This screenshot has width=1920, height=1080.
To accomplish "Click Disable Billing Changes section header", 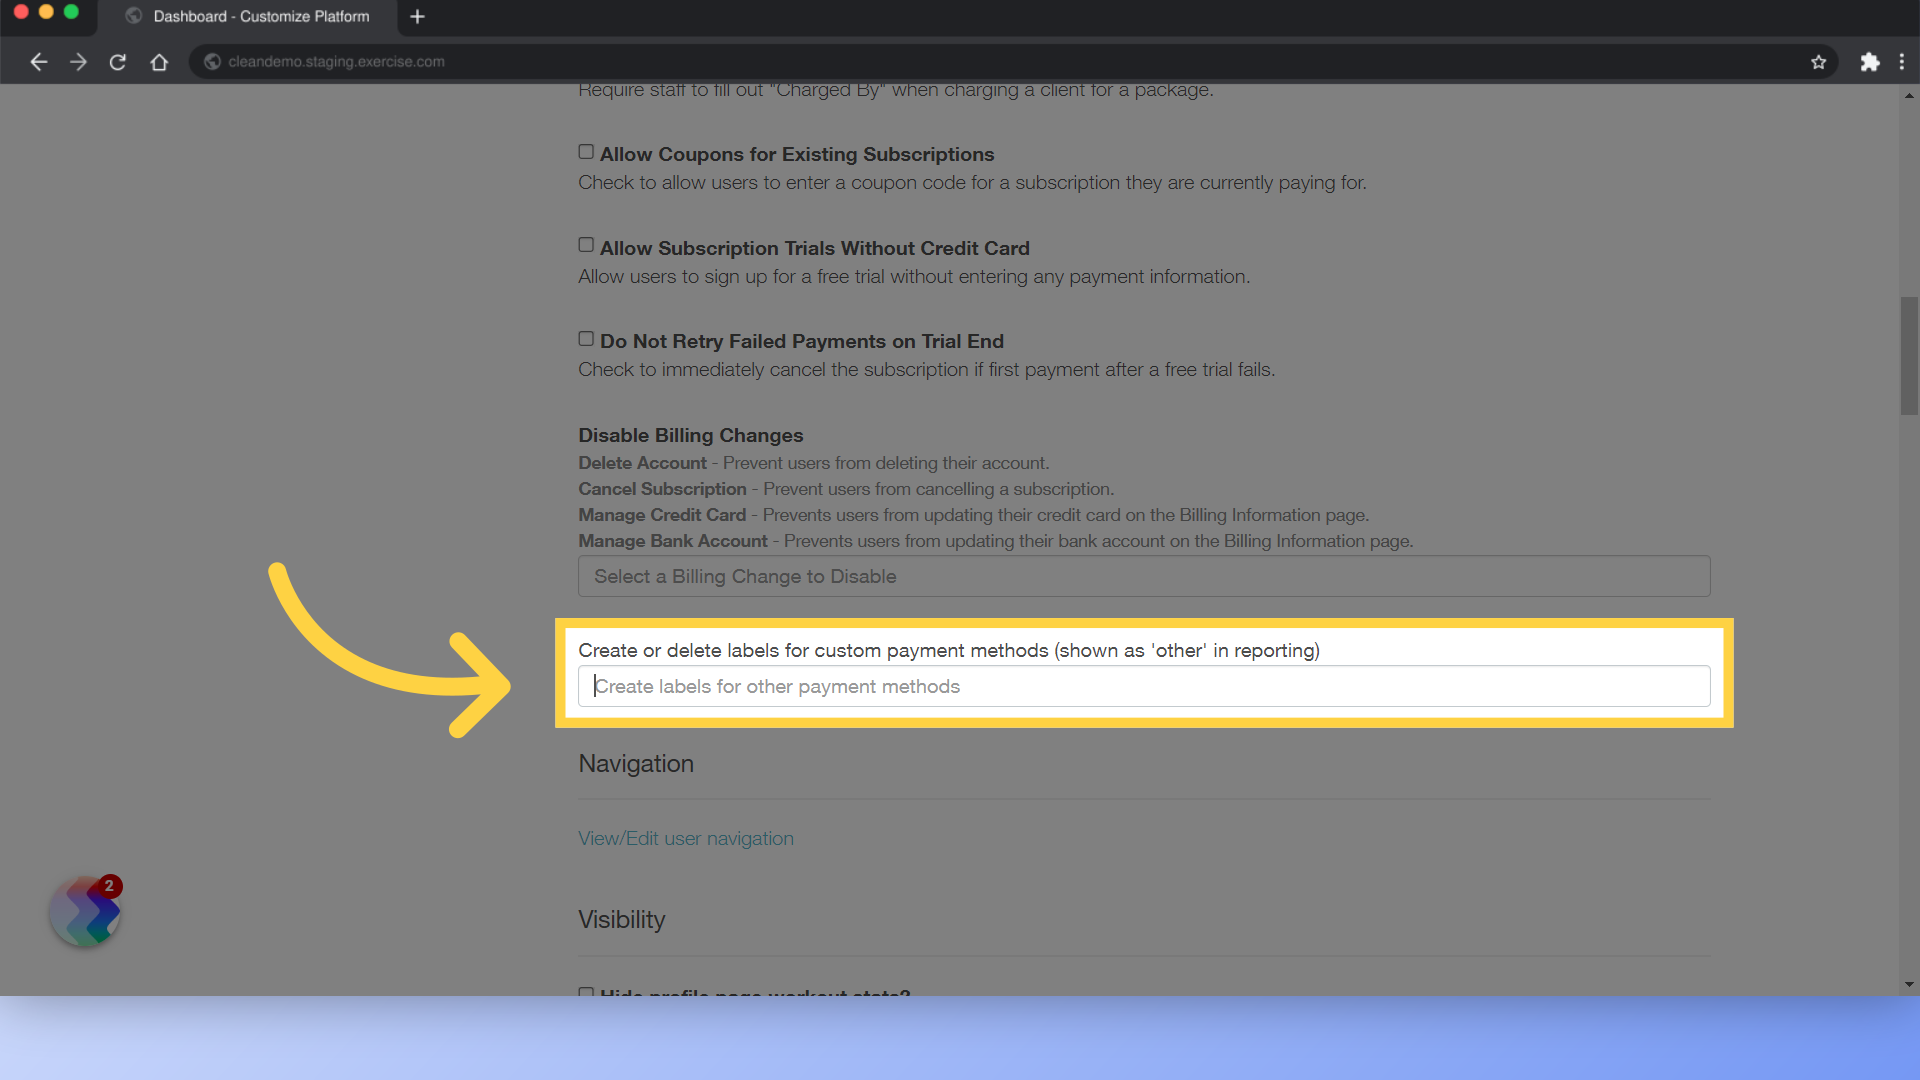I will [x=690, y=435].
